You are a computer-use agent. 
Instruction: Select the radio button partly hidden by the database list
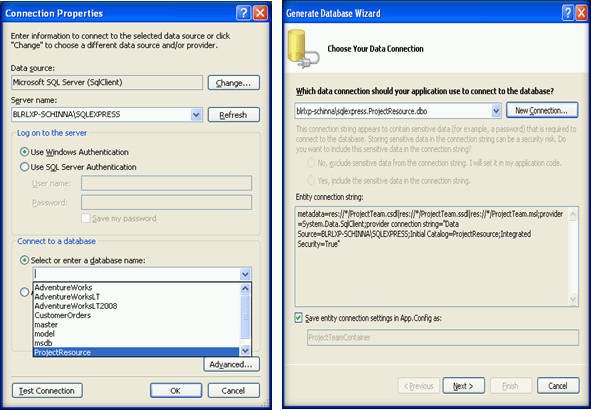[x=24, y=292]
